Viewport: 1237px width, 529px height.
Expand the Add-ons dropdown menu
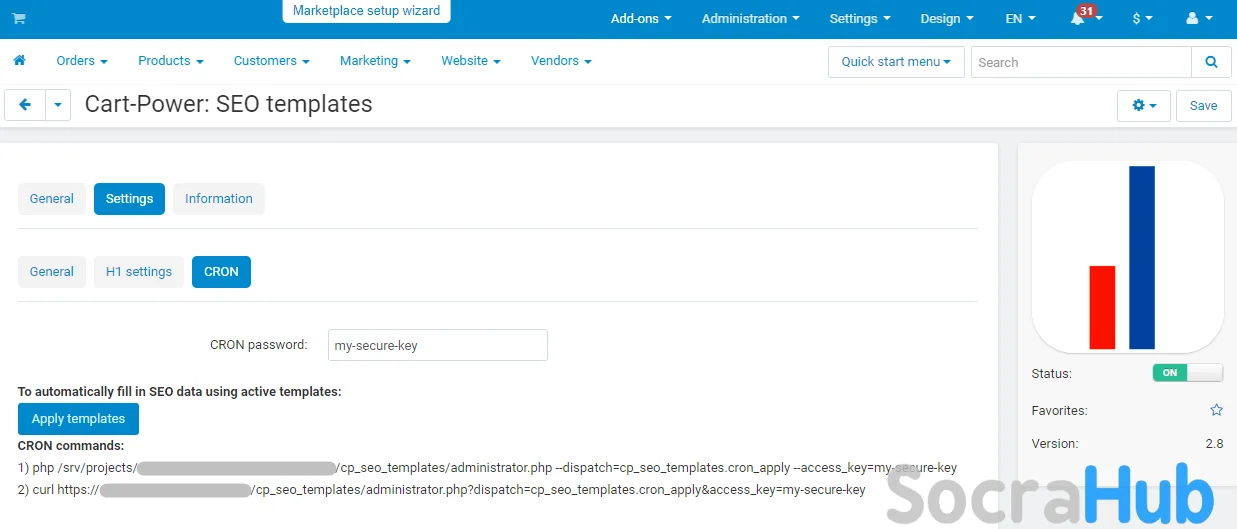tap(640, 19)
